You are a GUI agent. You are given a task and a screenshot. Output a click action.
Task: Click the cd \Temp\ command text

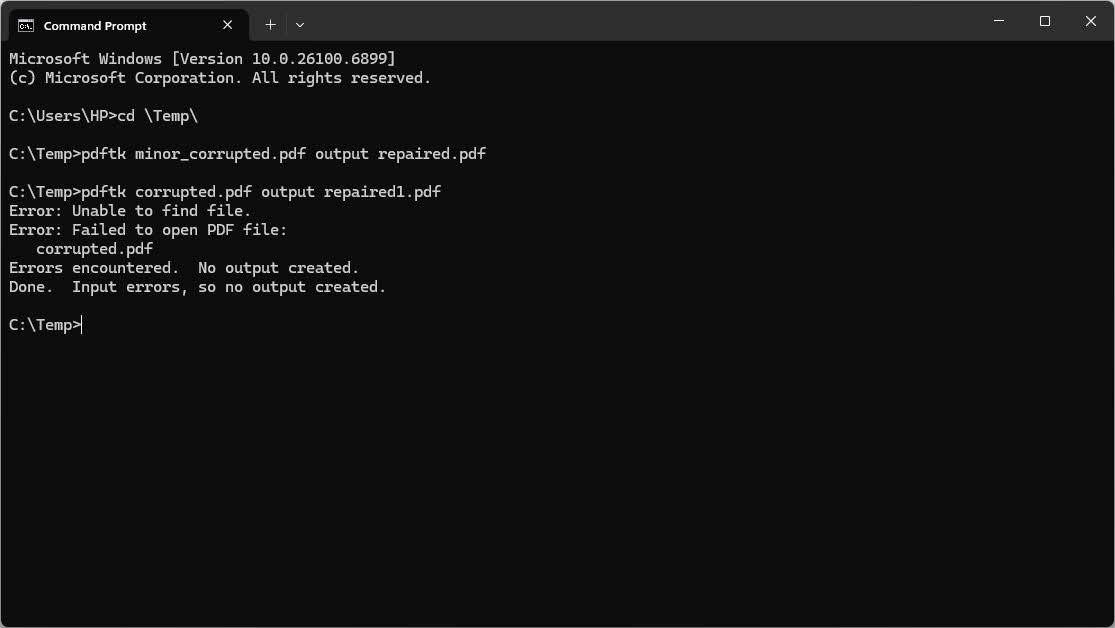(x=155, y=115)
